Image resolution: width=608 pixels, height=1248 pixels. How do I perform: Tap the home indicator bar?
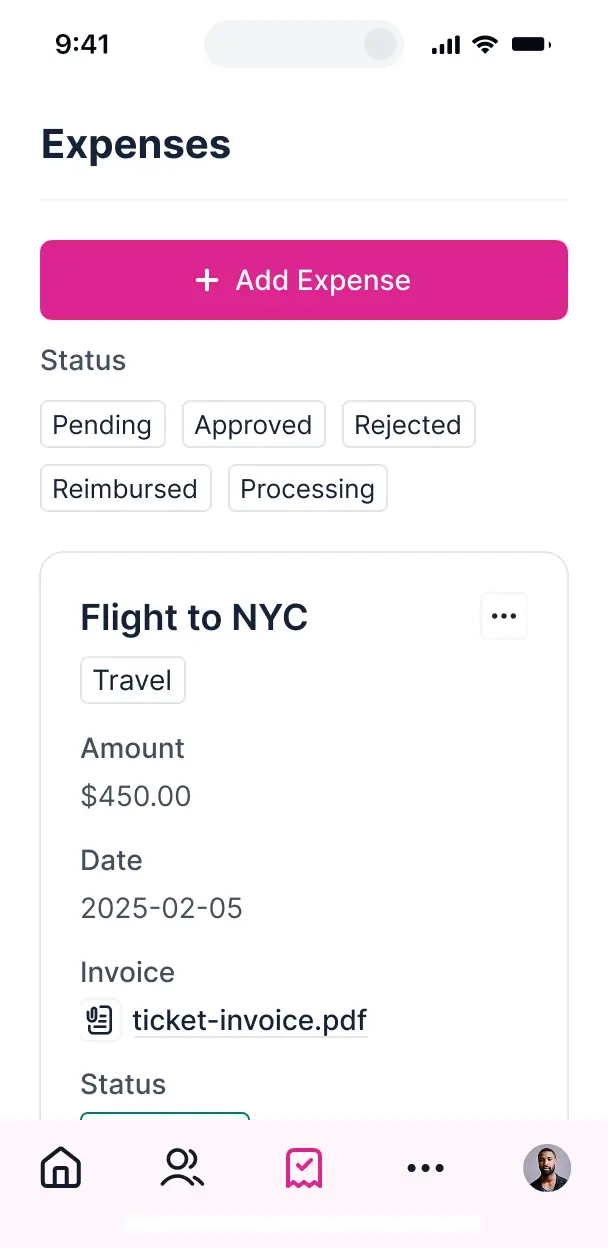pyautogui.click(x=304, y=1224)
